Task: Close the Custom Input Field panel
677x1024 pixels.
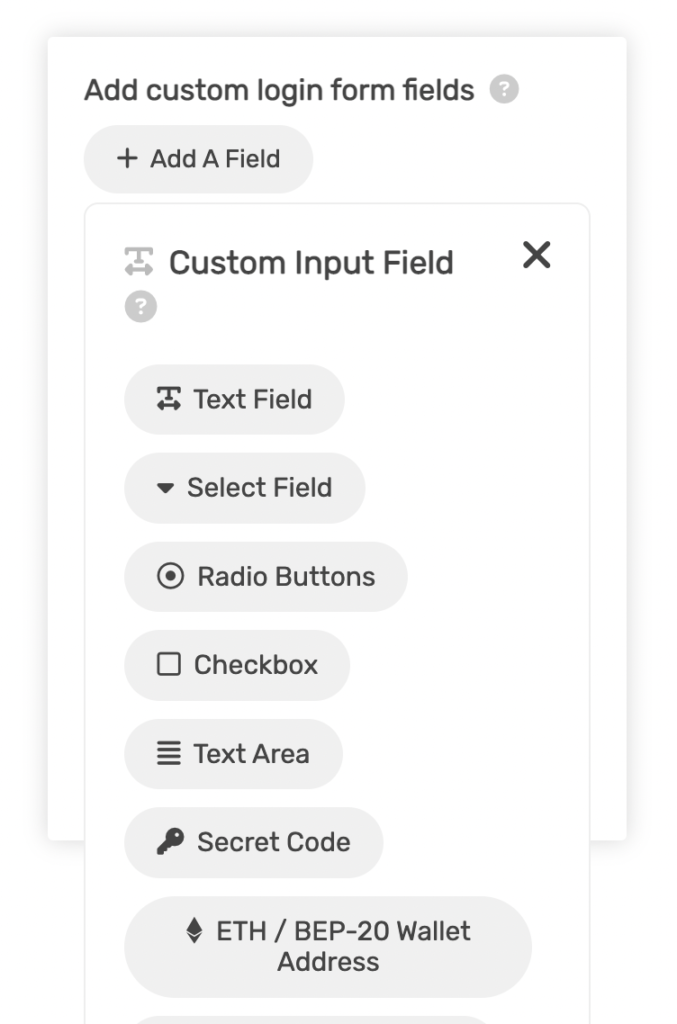Action: [537, 255]
